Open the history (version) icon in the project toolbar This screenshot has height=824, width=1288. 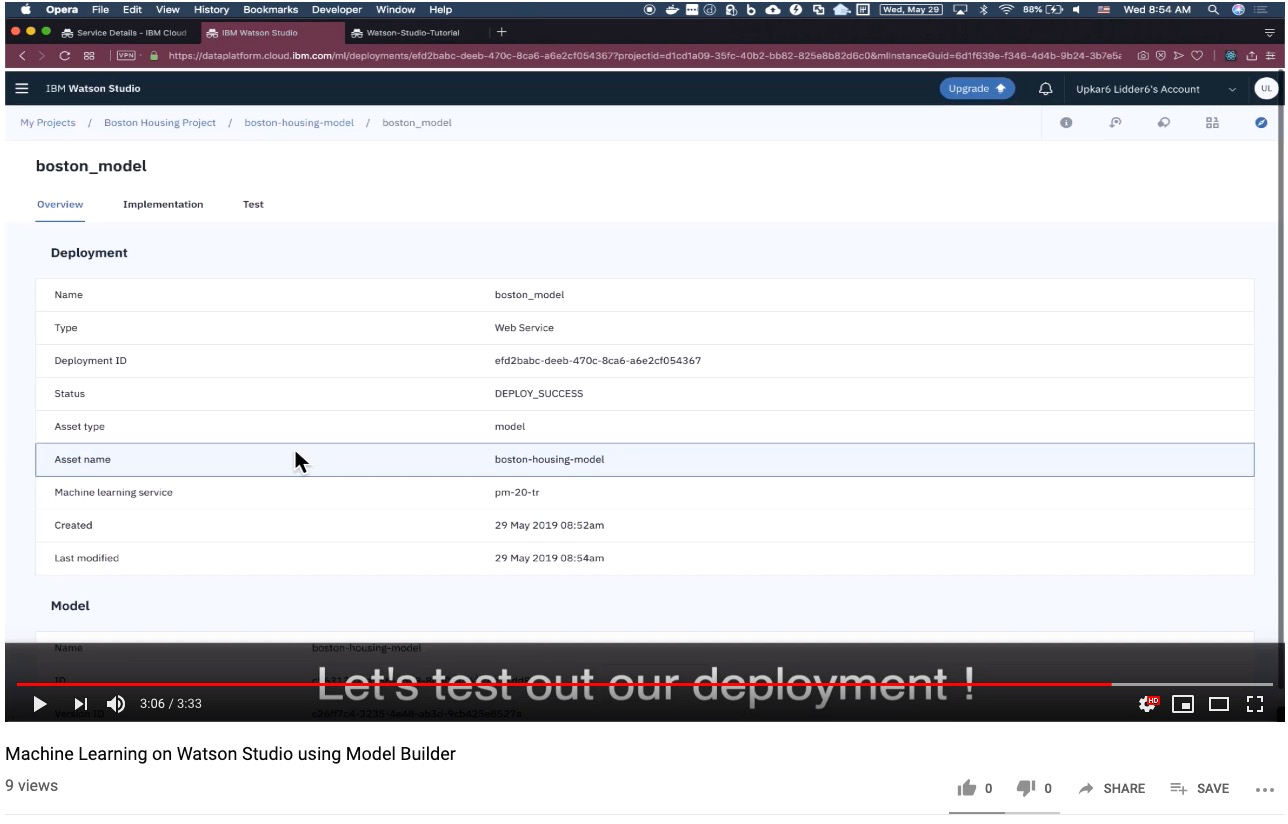point(1115,123)
